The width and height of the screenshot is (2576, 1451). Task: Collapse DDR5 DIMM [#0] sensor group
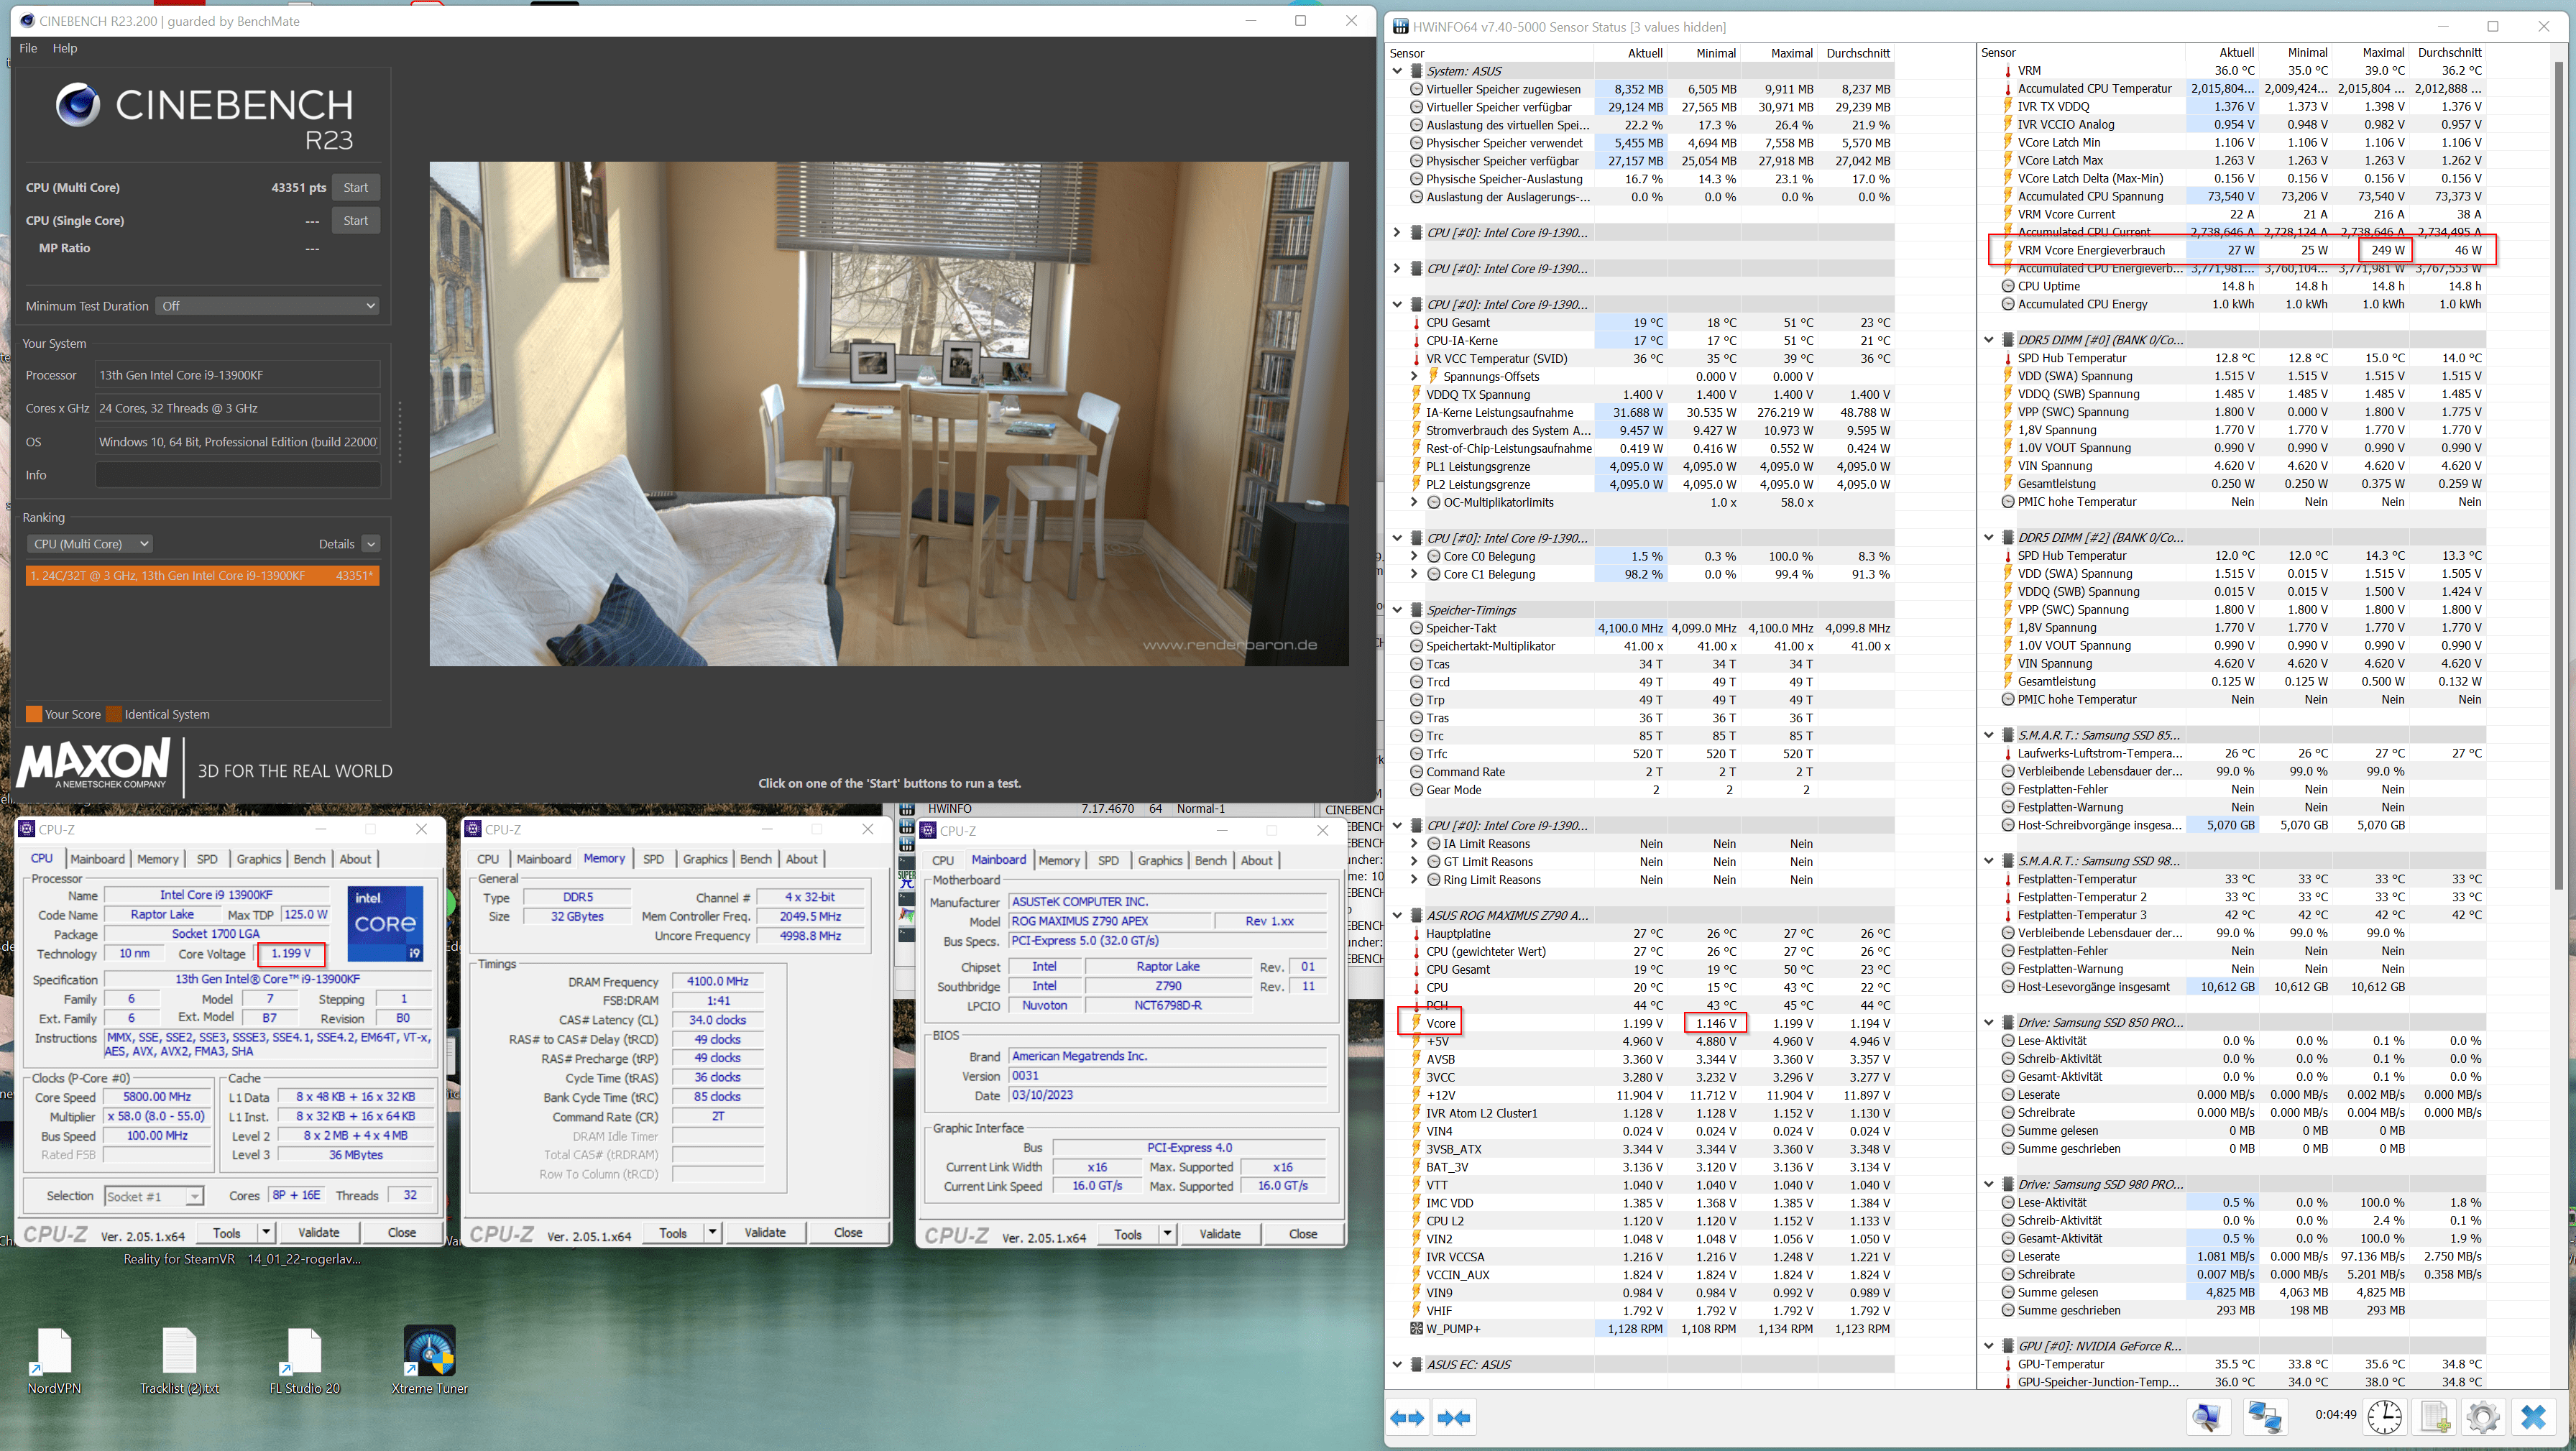[1989, 340]
